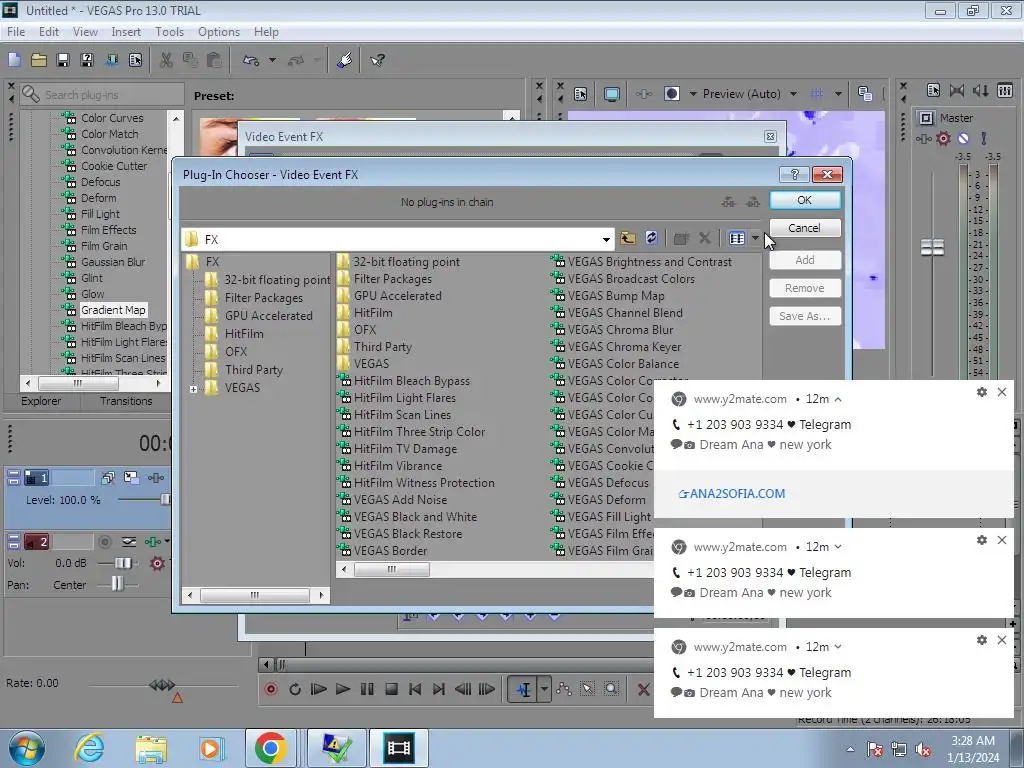Screen dimensions: 1024x768
Task: Click the What's This help icon
Action: click(x=377, y=61)
